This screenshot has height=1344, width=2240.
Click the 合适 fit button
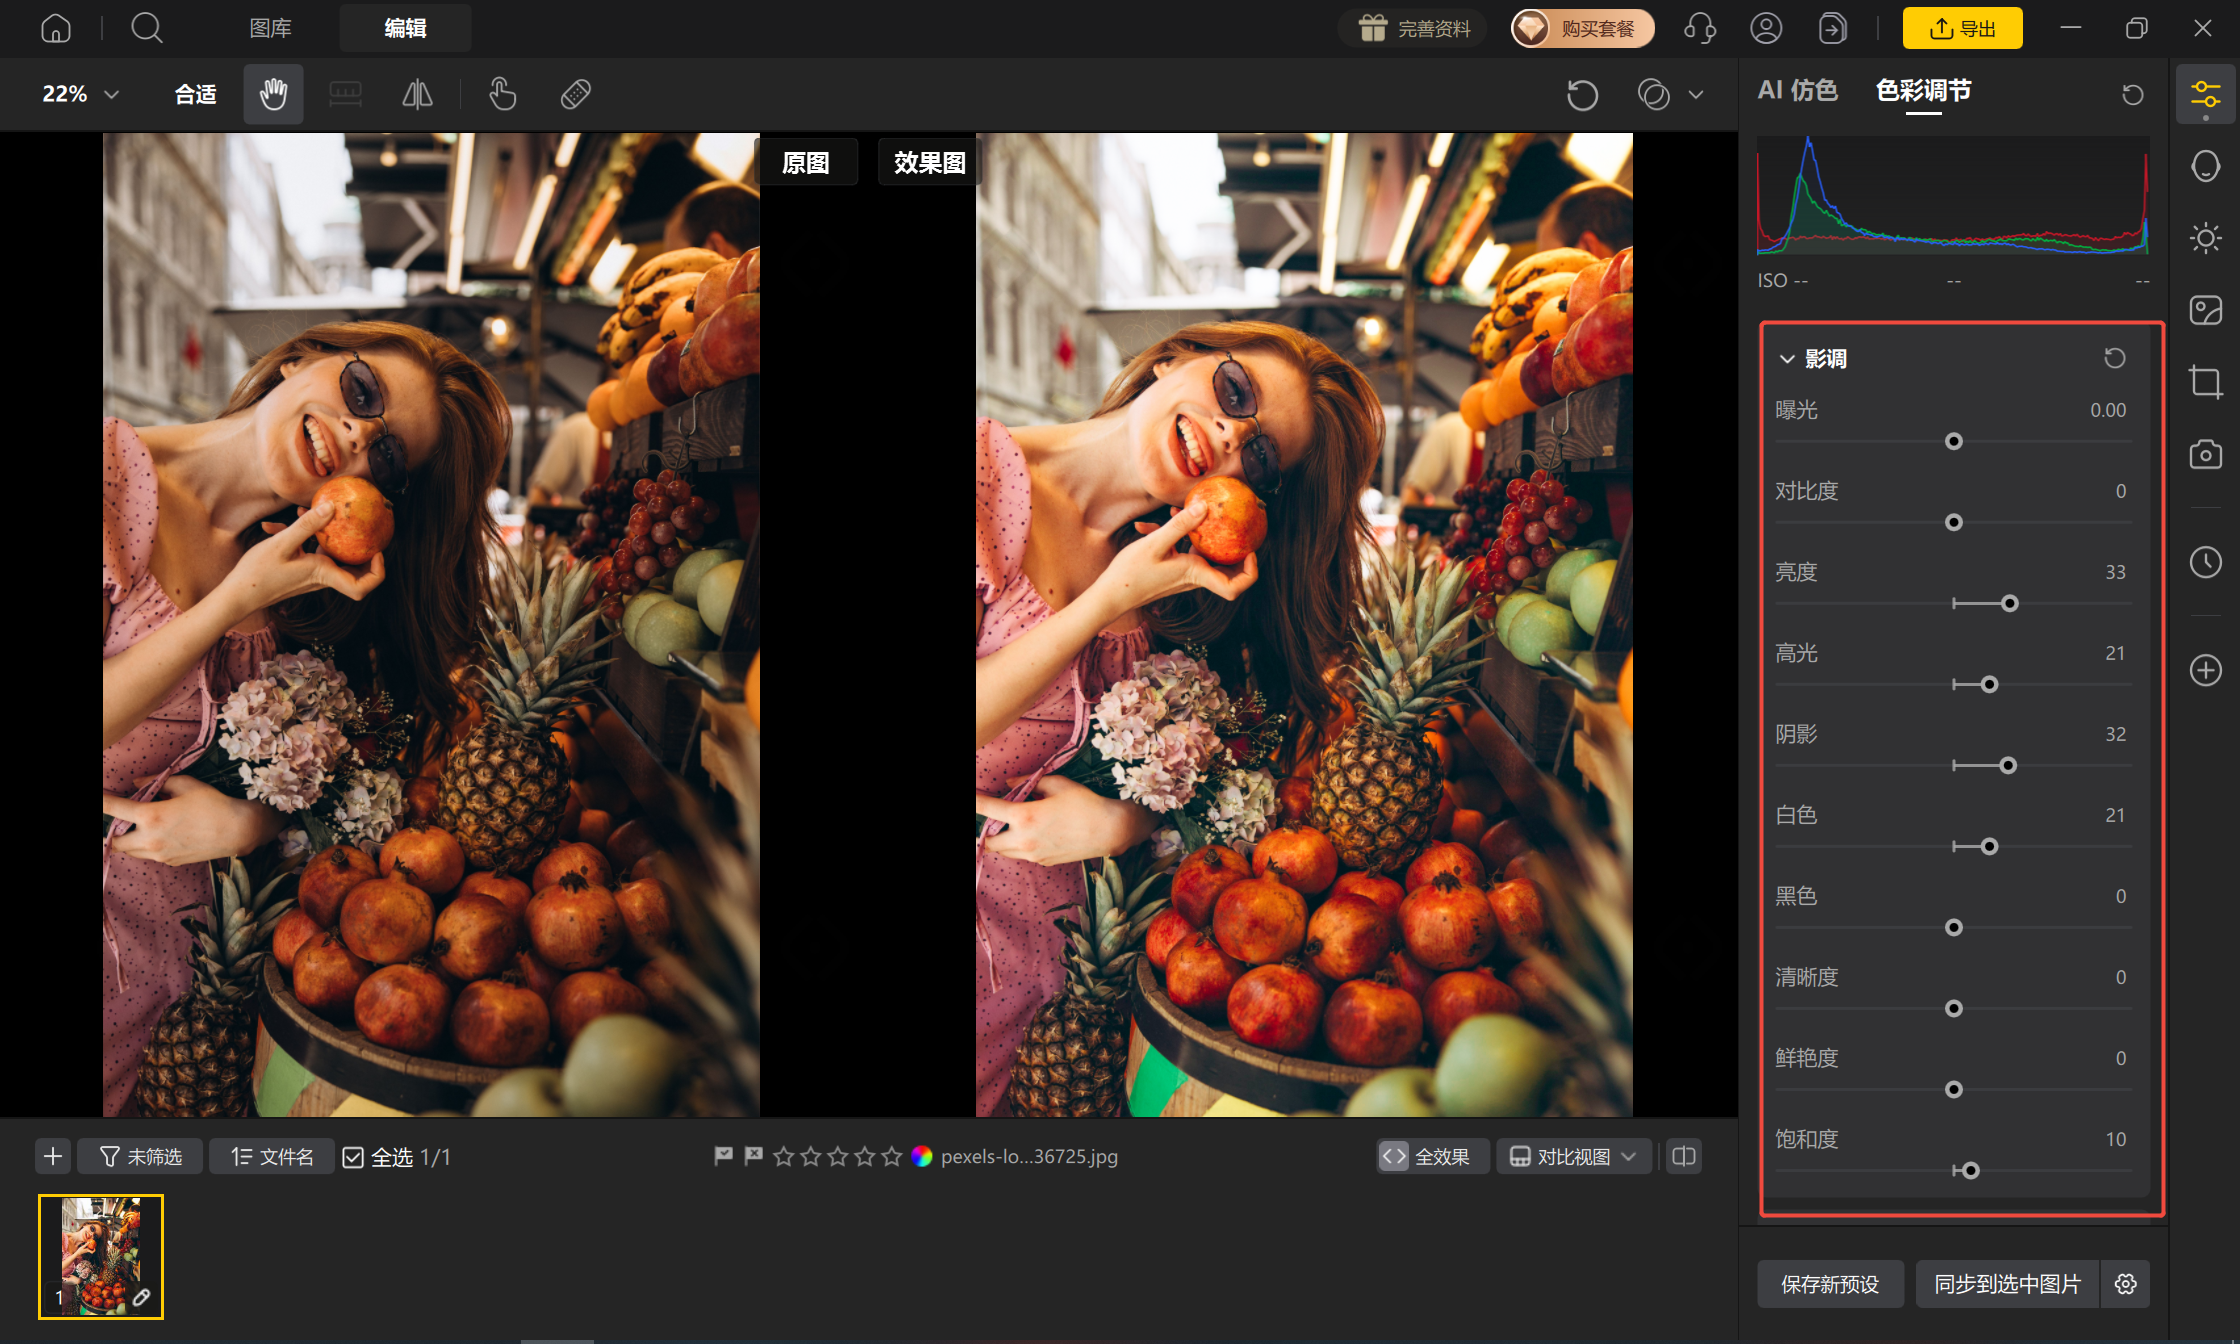point(195,94)
